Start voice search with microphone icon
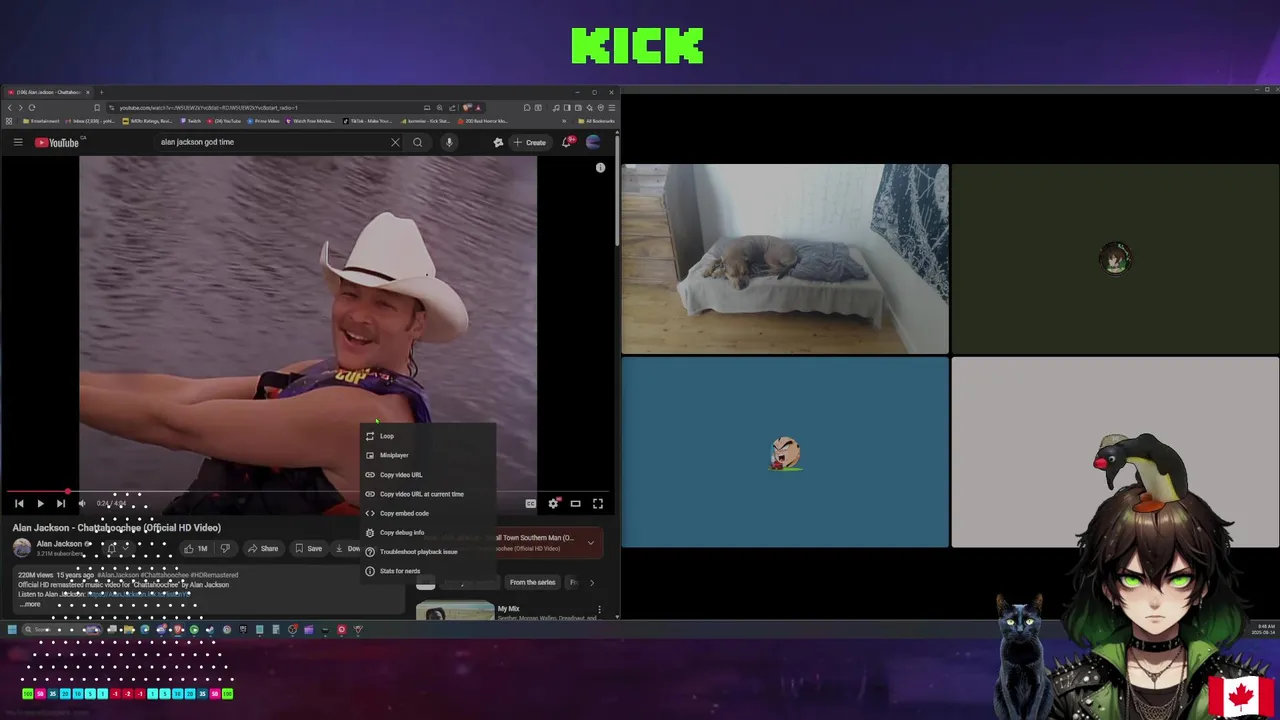1280x720 pixels. [449, 142]
